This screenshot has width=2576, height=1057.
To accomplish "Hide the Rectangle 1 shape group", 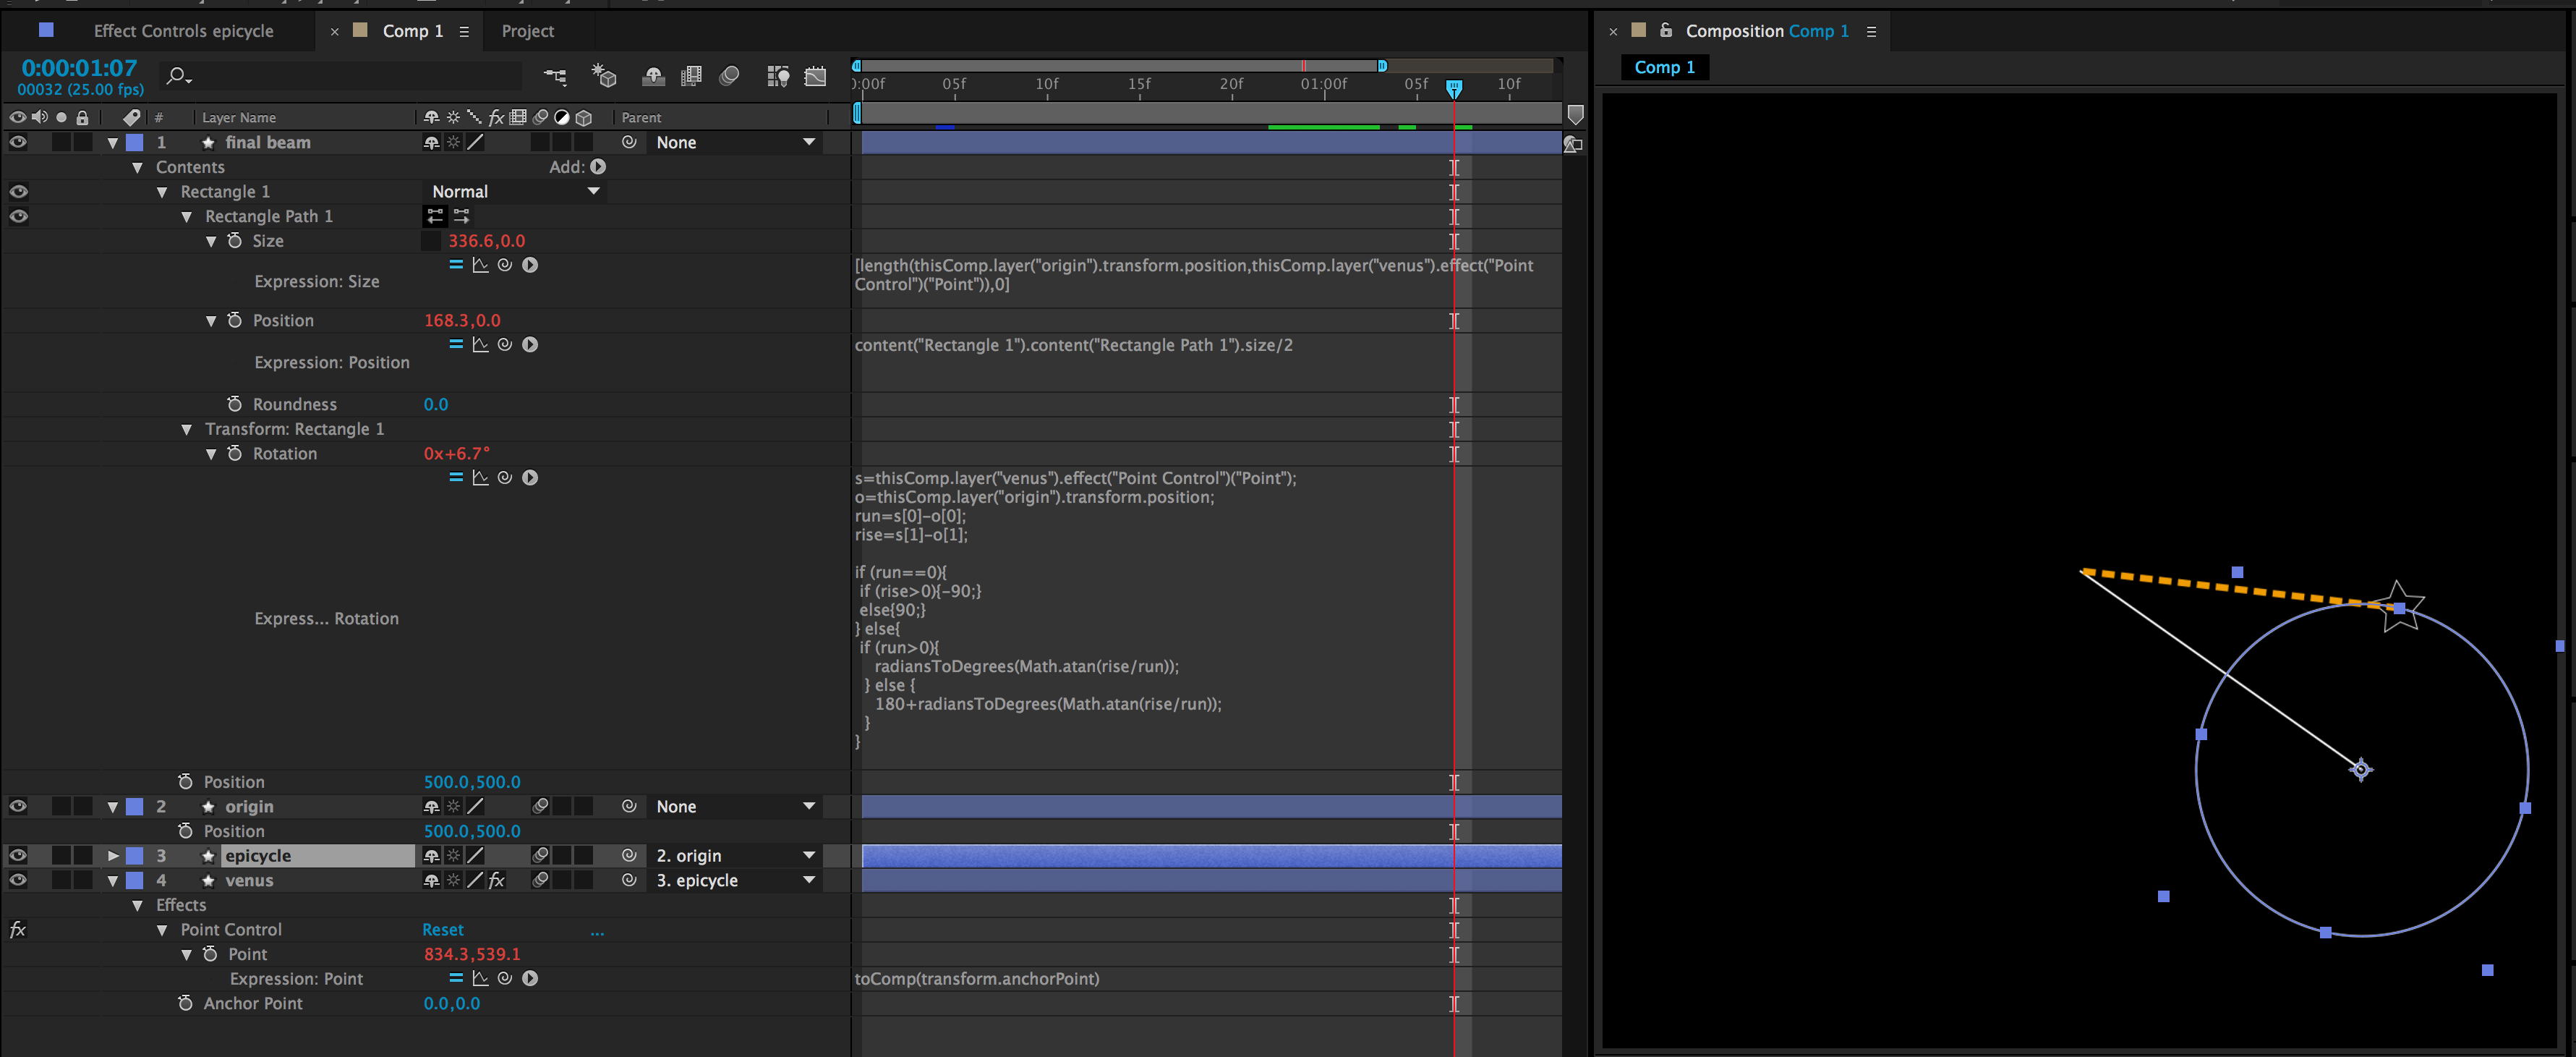I will pos(18,192).
